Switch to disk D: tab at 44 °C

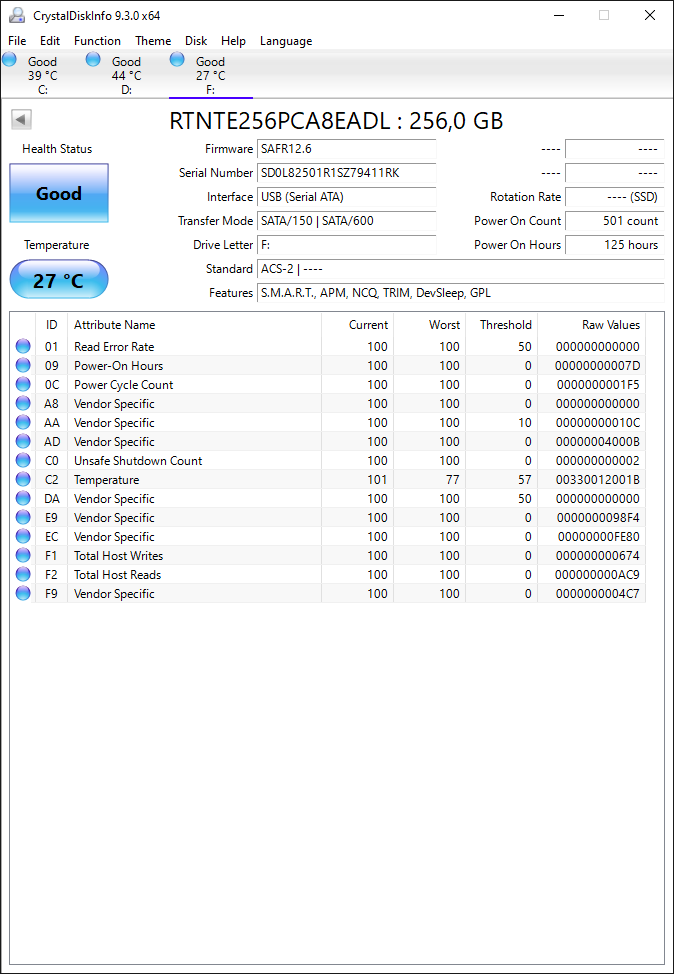click(x=127, y=75)
